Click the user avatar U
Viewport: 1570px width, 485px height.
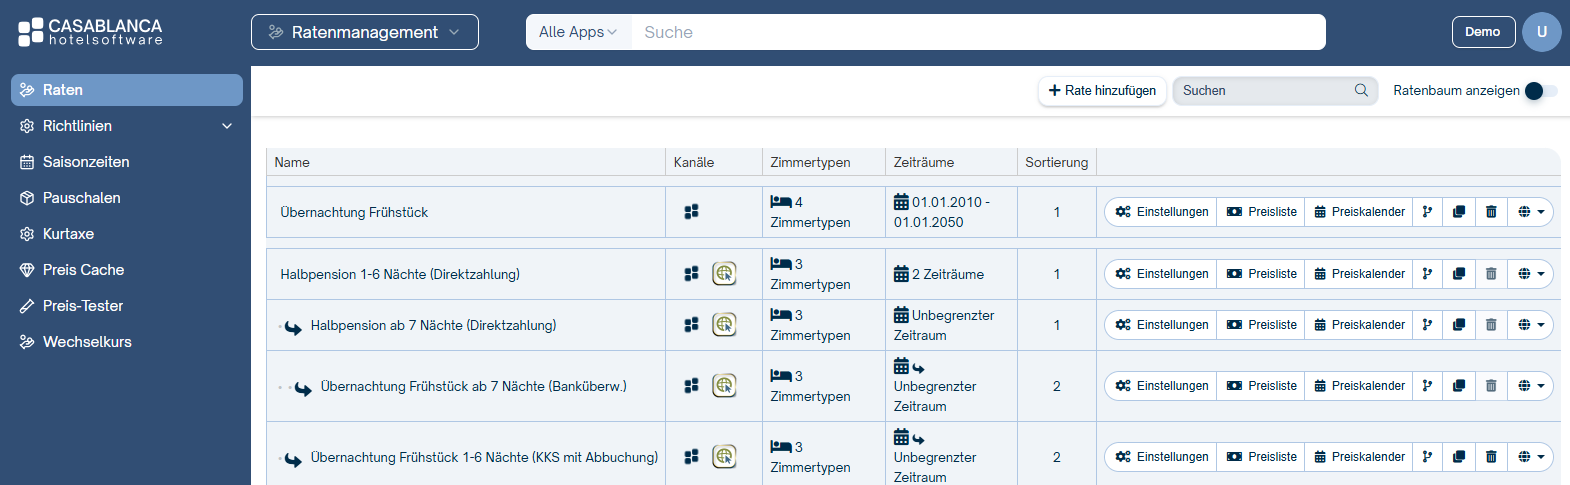tap(1541, 32)
